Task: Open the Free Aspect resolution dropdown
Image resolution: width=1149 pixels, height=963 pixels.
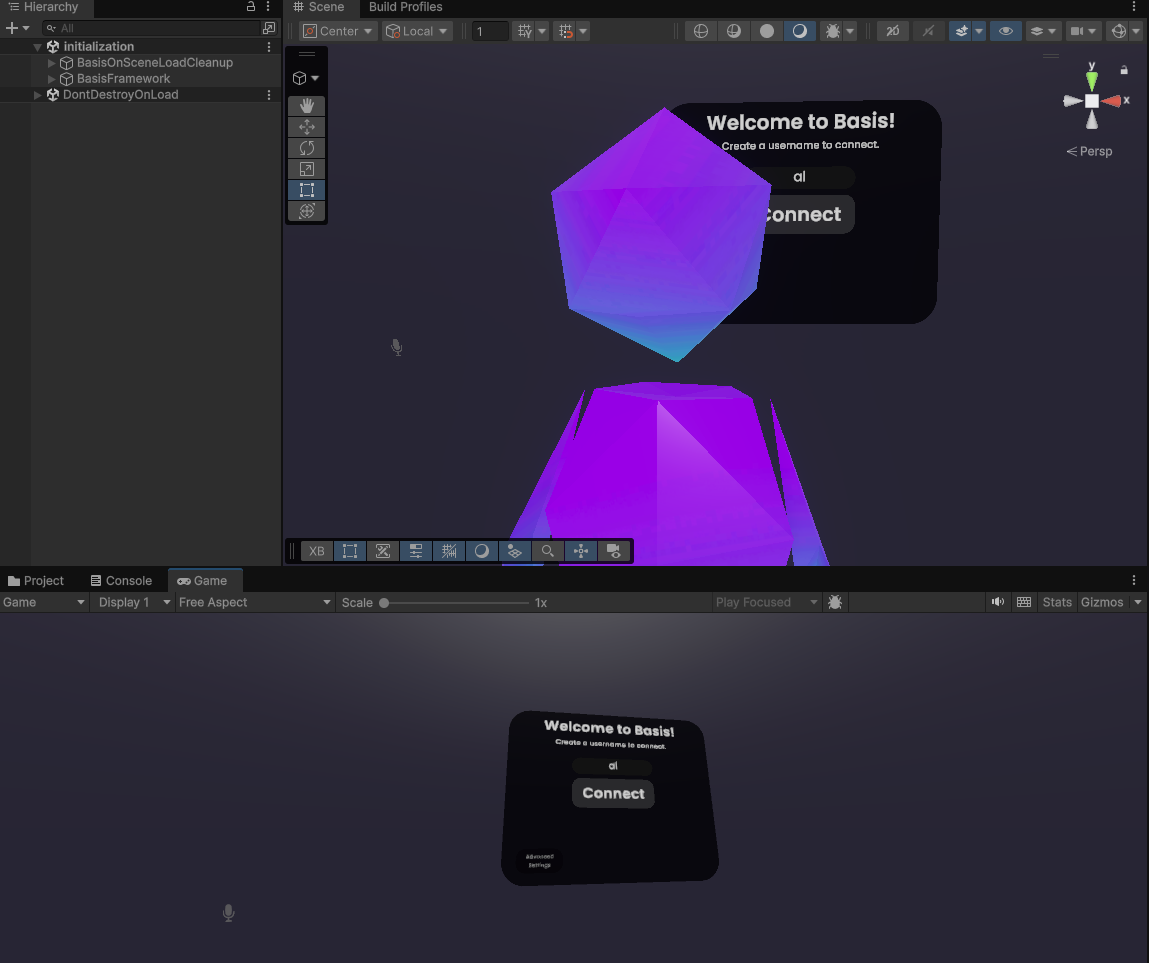Action: (x=254, y=602)
